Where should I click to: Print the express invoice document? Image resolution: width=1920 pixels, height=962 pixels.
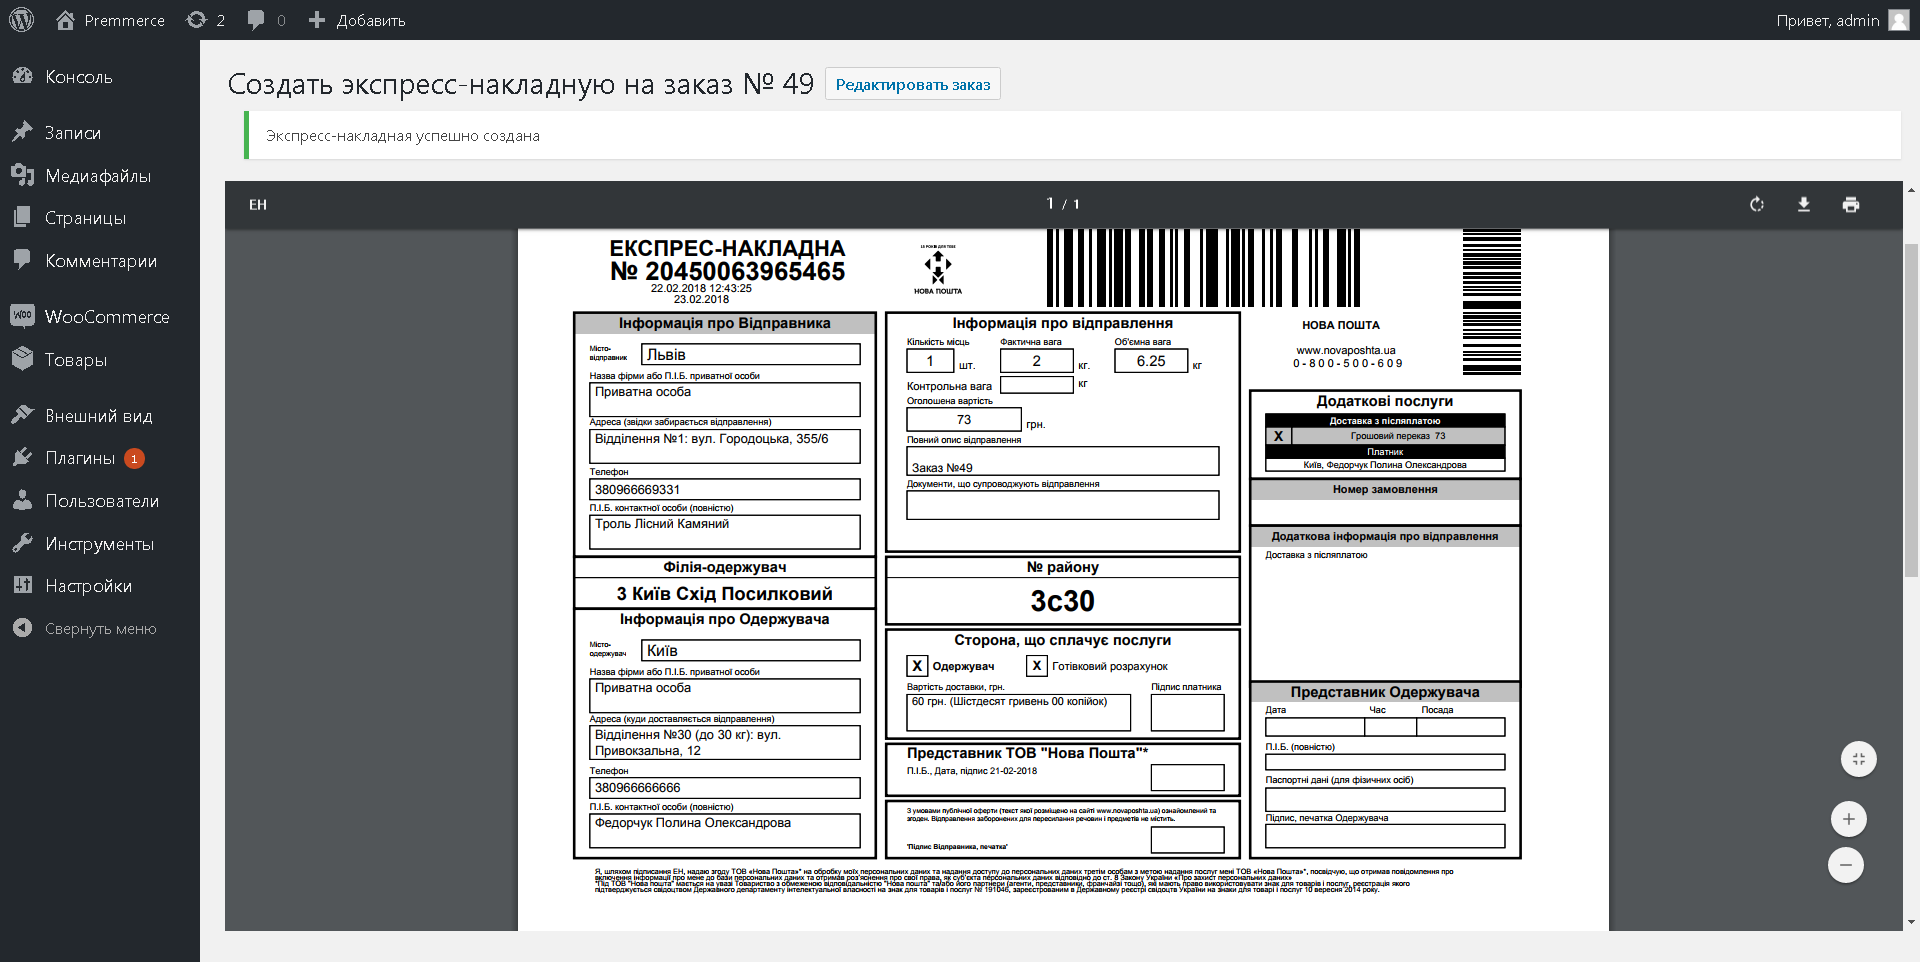1851,204
